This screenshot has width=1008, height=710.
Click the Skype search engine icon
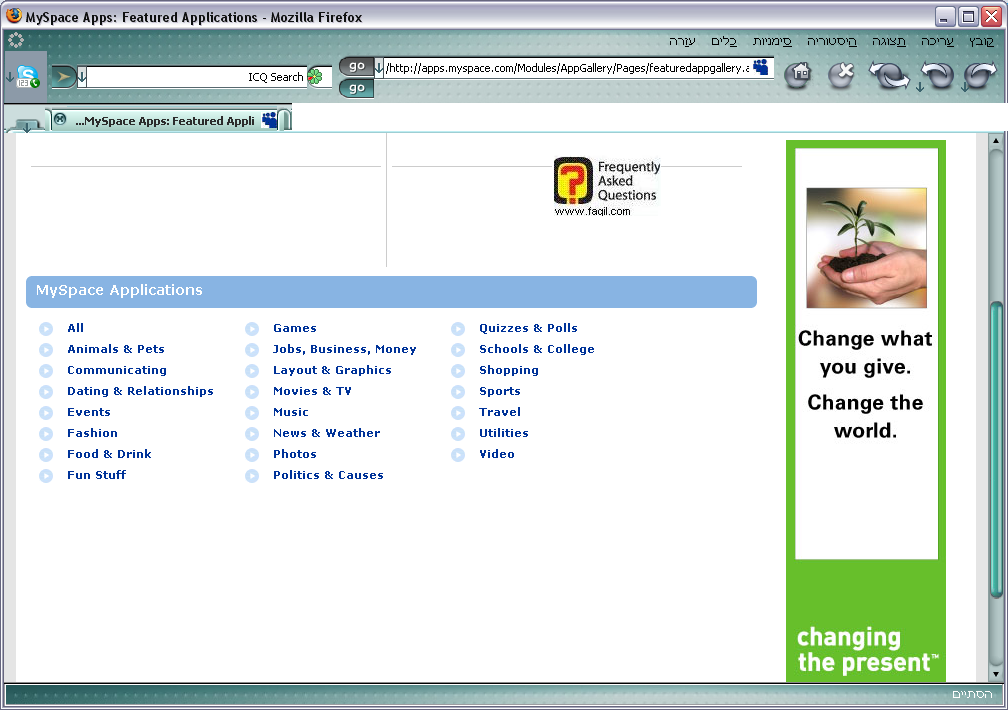pos(27,77)
